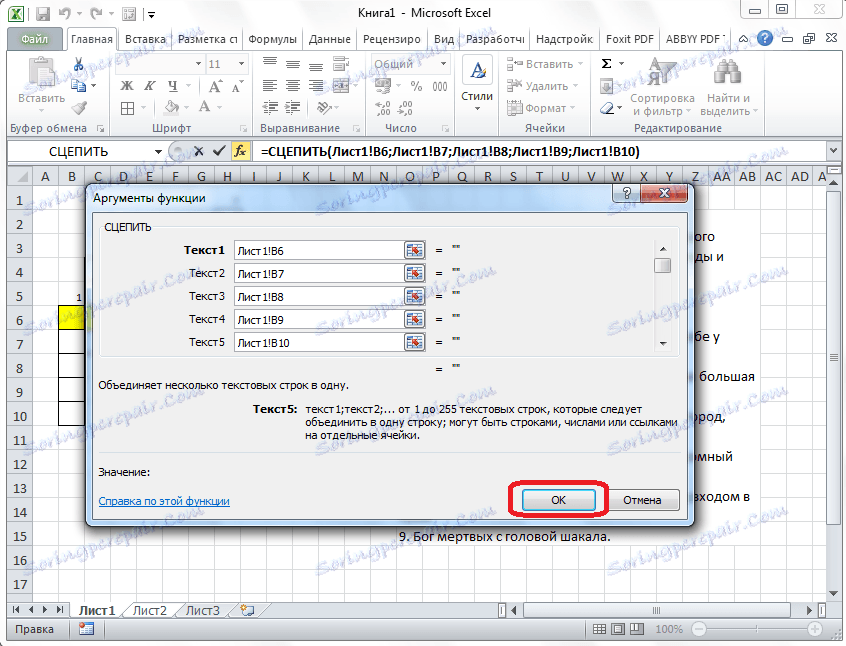The image size is (846, 646).
Task: Click the Fill Color bucket icon
Action: (172, 107)
